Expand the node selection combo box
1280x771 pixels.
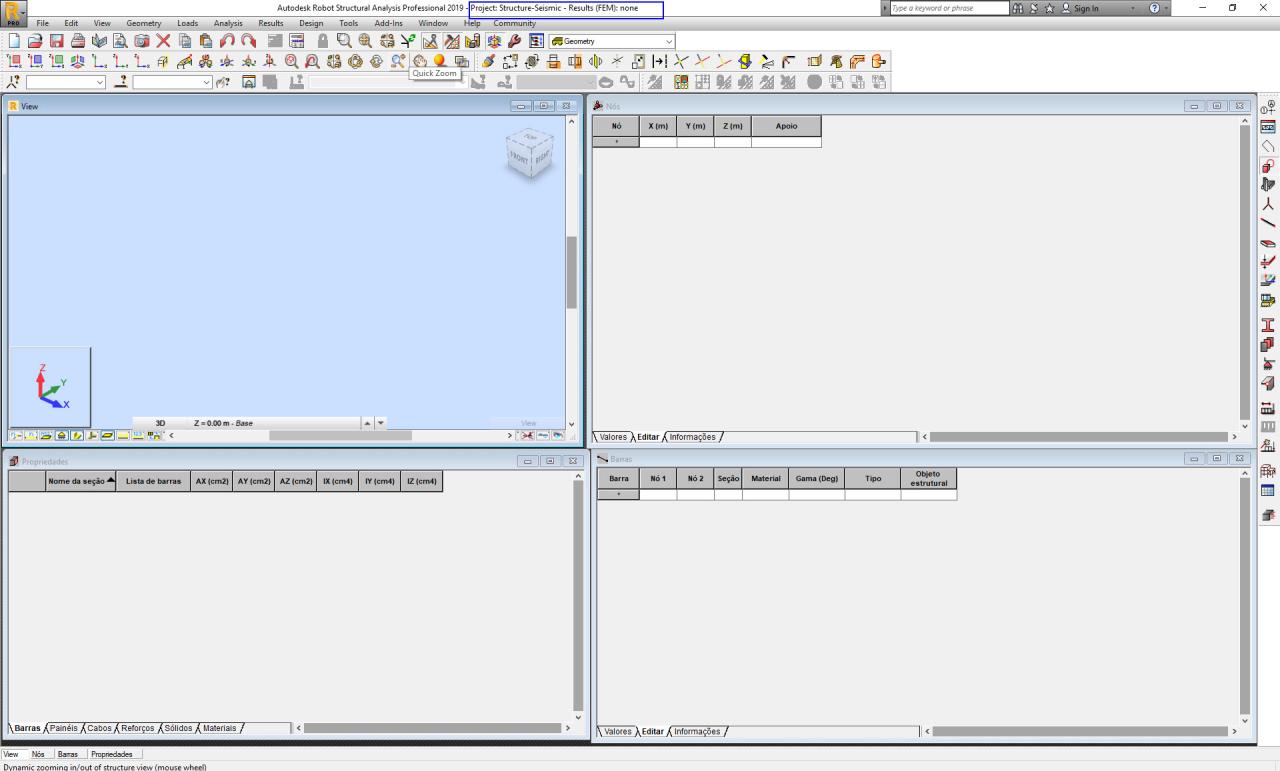click(x=99, y=82)
